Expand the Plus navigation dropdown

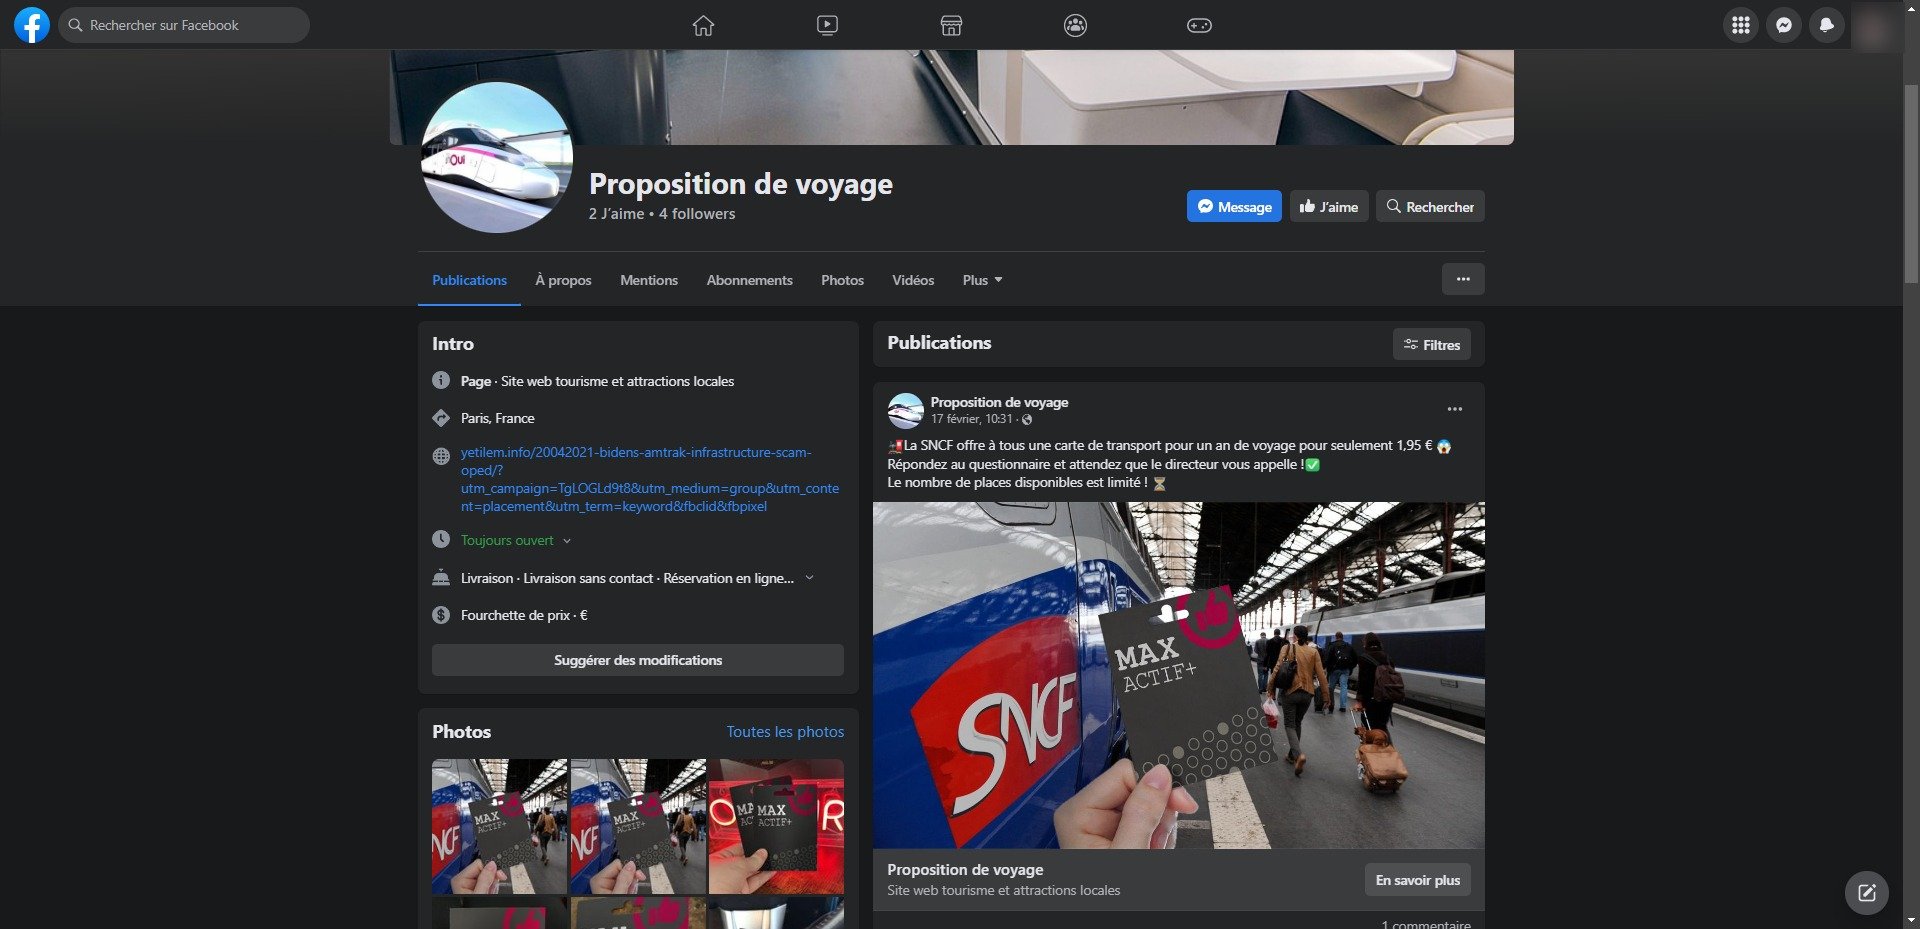(981, 280)
